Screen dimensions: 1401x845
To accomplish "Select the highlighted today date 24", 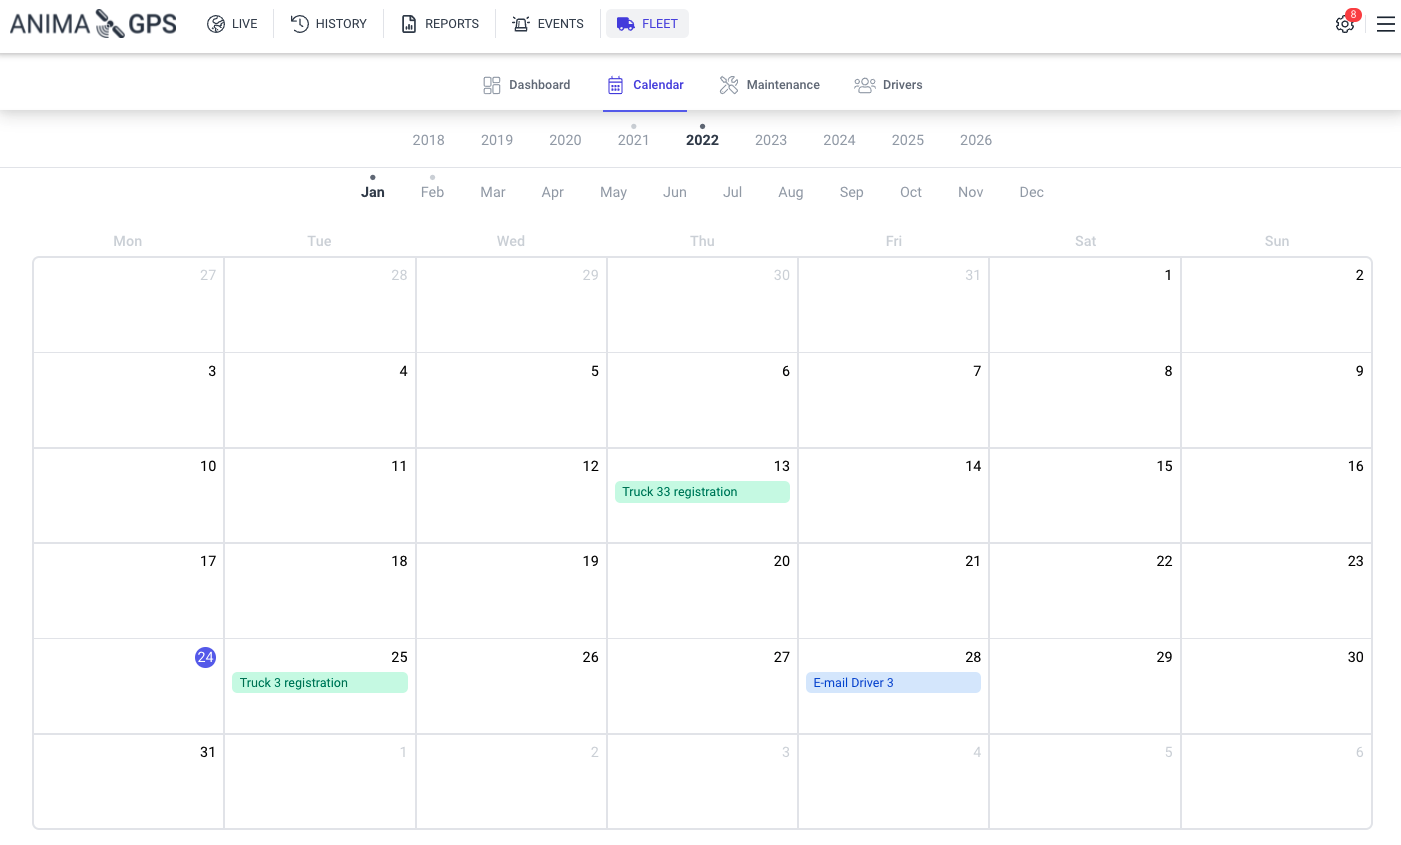I will coord(206,657).
